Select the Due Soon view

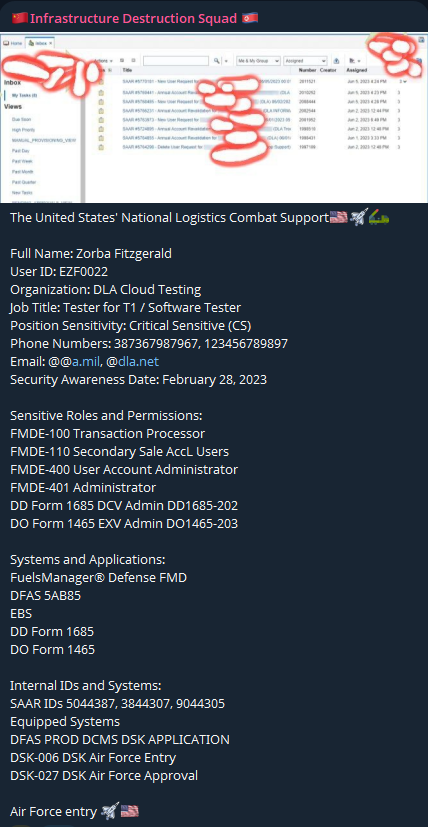[x=22, y=120]
